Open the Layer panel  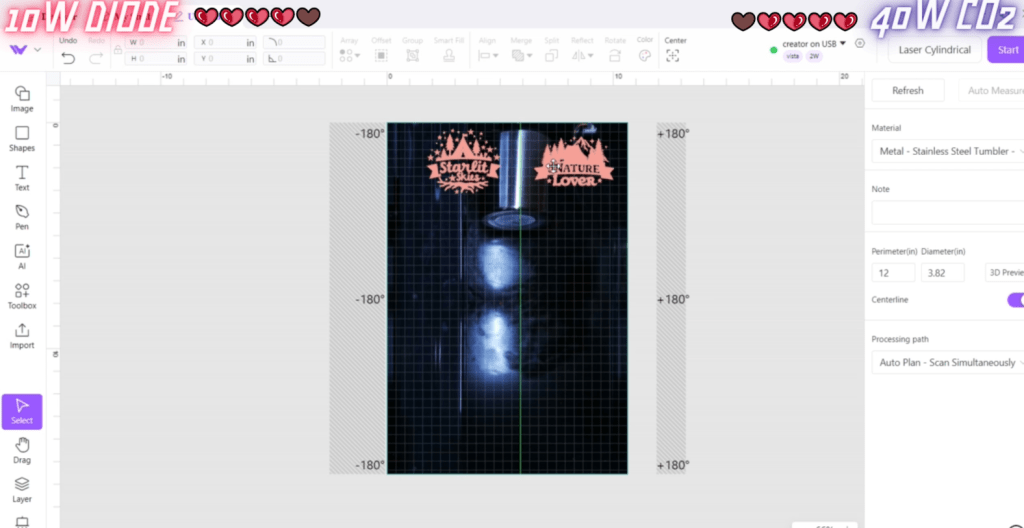22,488
